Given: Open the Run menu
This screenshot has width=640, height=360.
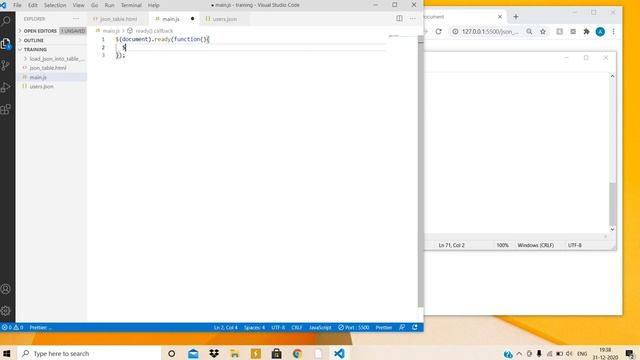Looking at the screenshot, I should click(109, 5).
